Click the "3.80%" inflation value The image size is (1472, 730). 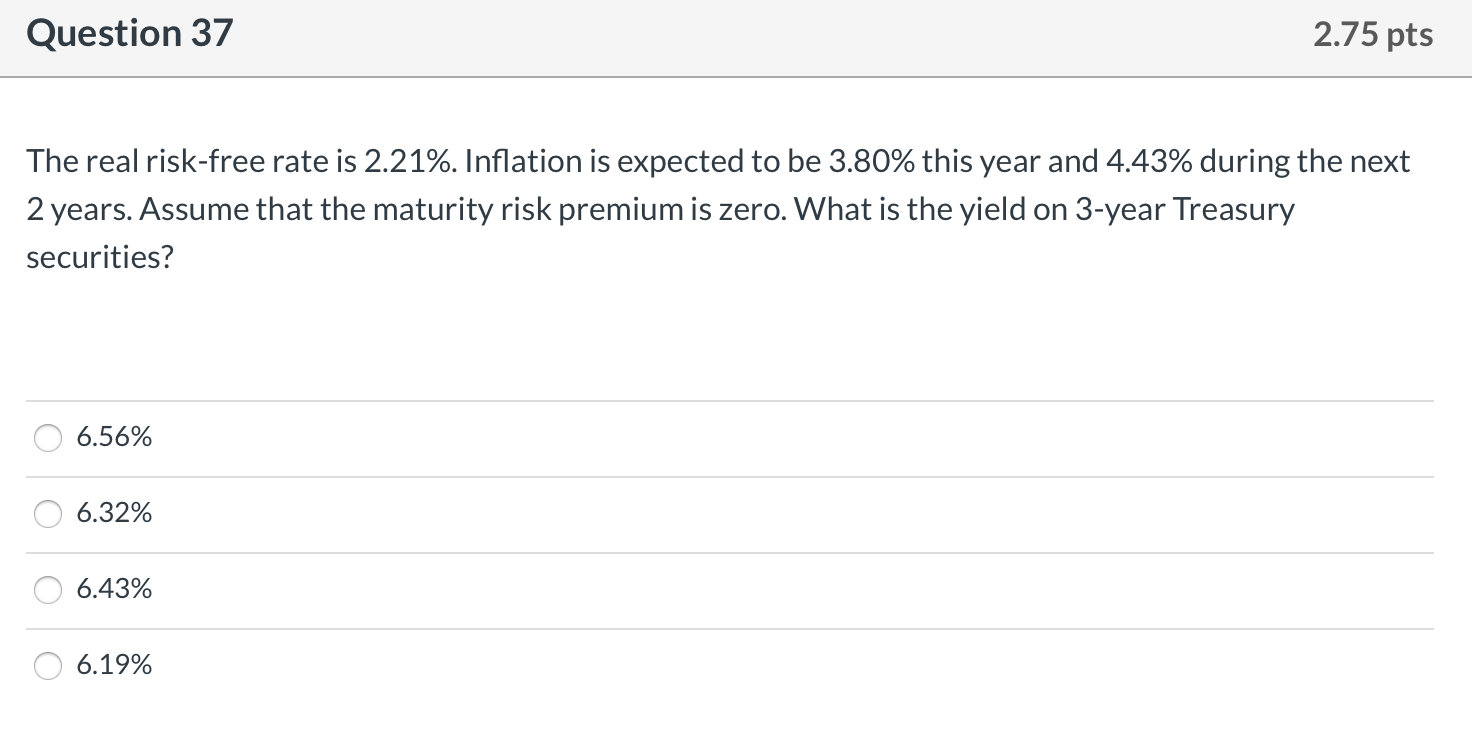pyautogui.click(x=875, y=161)
